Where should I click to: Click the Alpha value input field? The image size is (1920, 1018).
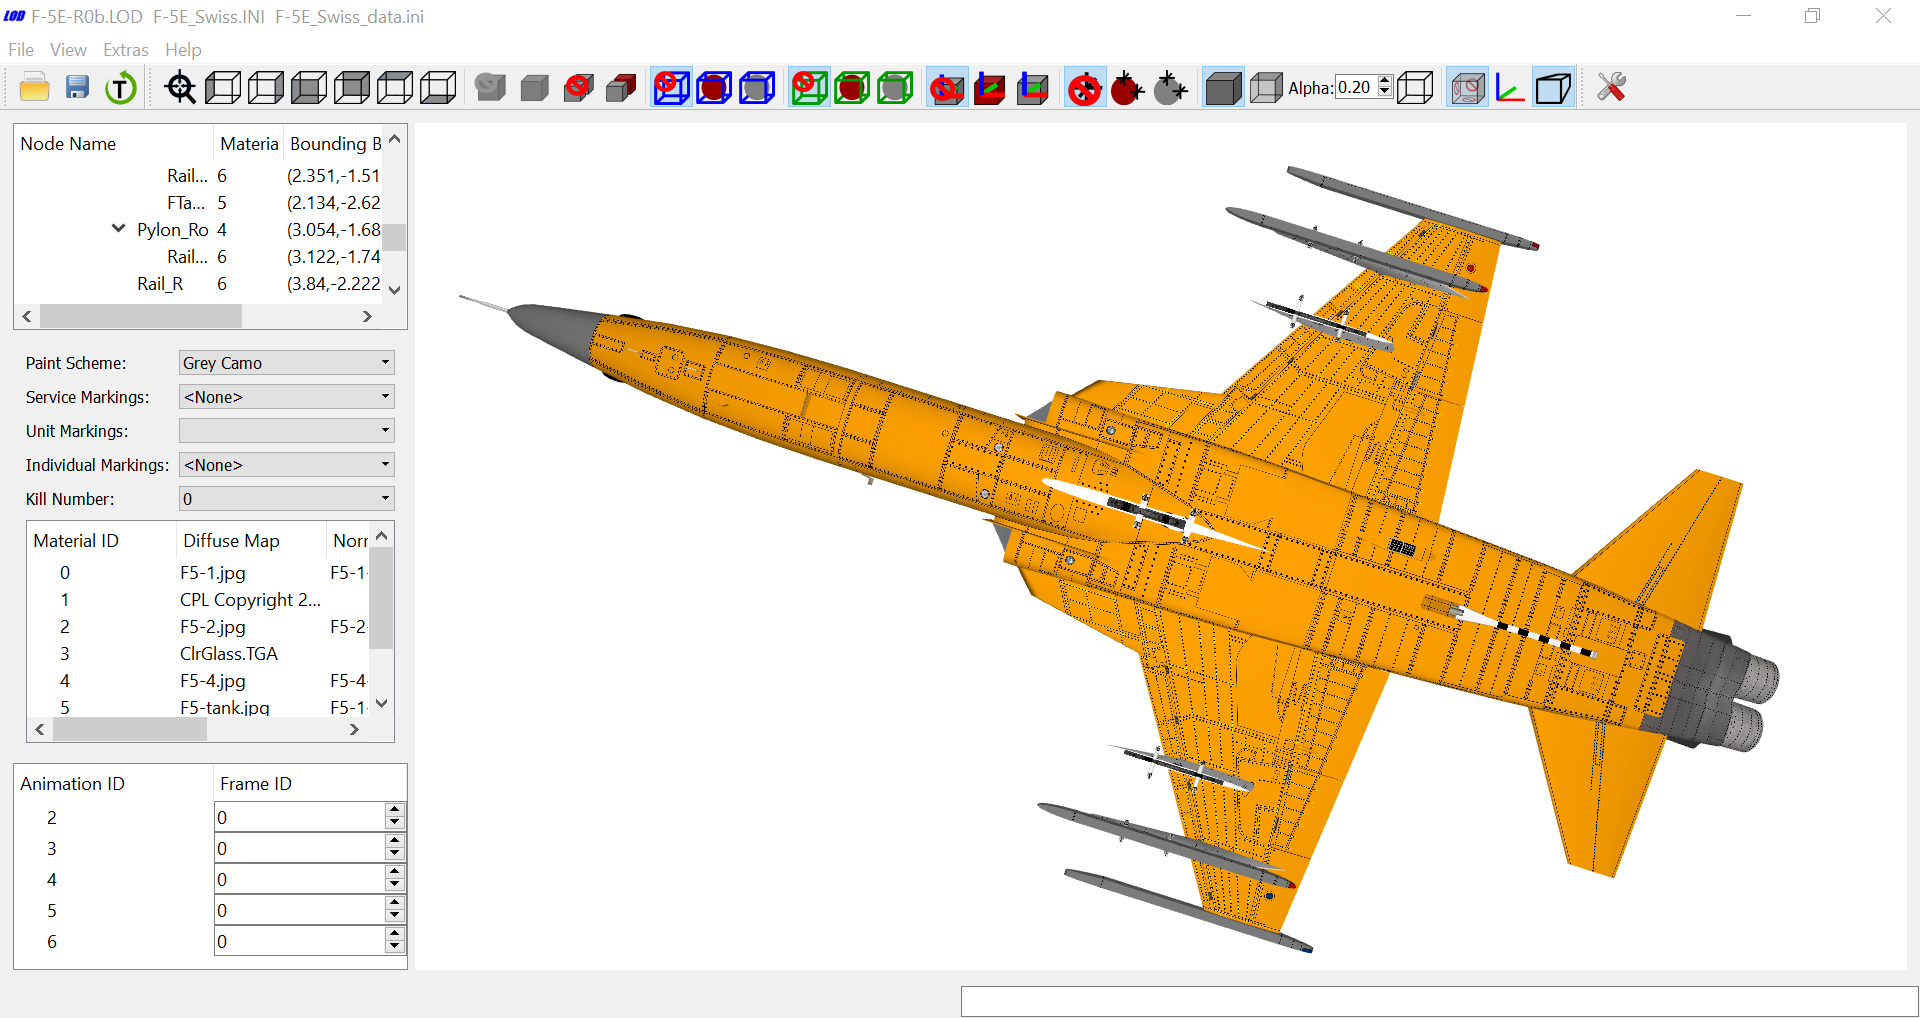tap(1357, 87)
